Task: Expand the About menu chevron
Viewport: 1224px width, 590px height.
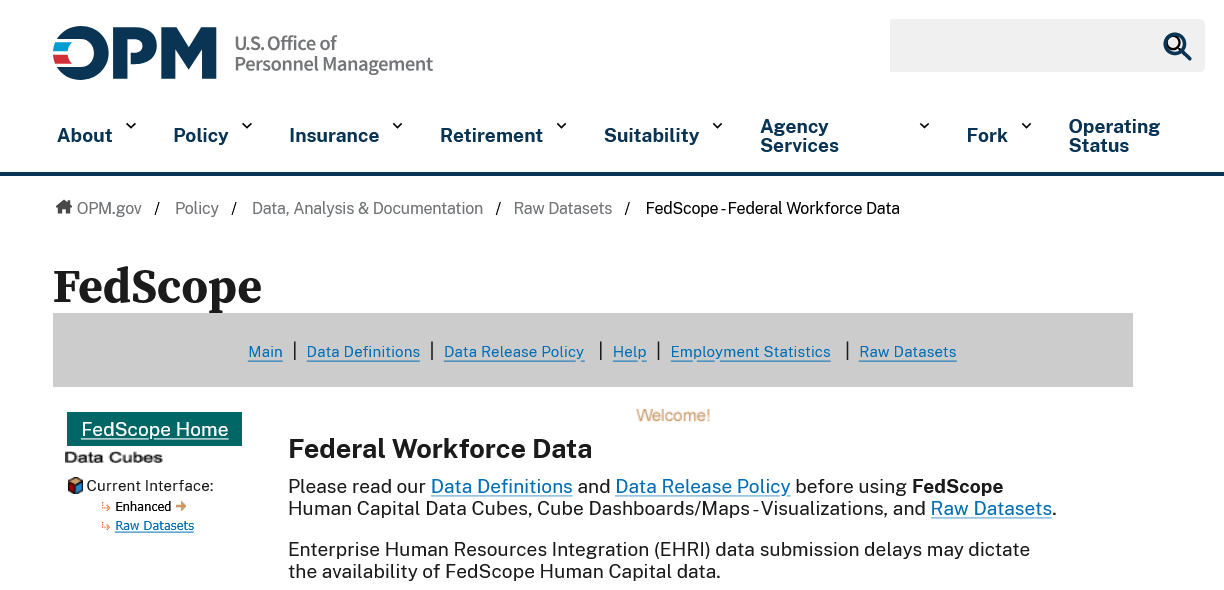Action: click(x=131, y=126)
